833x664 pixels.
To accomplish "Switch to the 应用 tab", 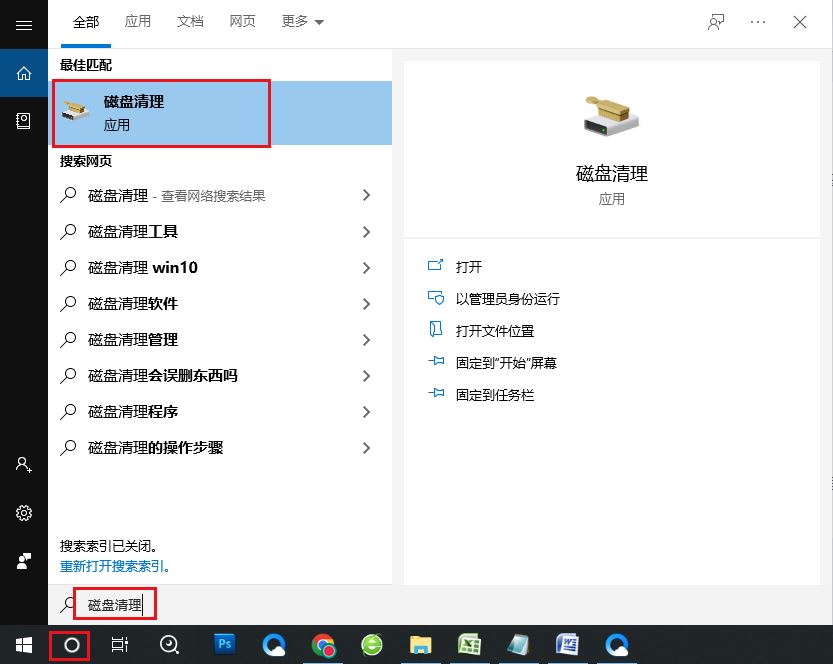I will [138, 21].
